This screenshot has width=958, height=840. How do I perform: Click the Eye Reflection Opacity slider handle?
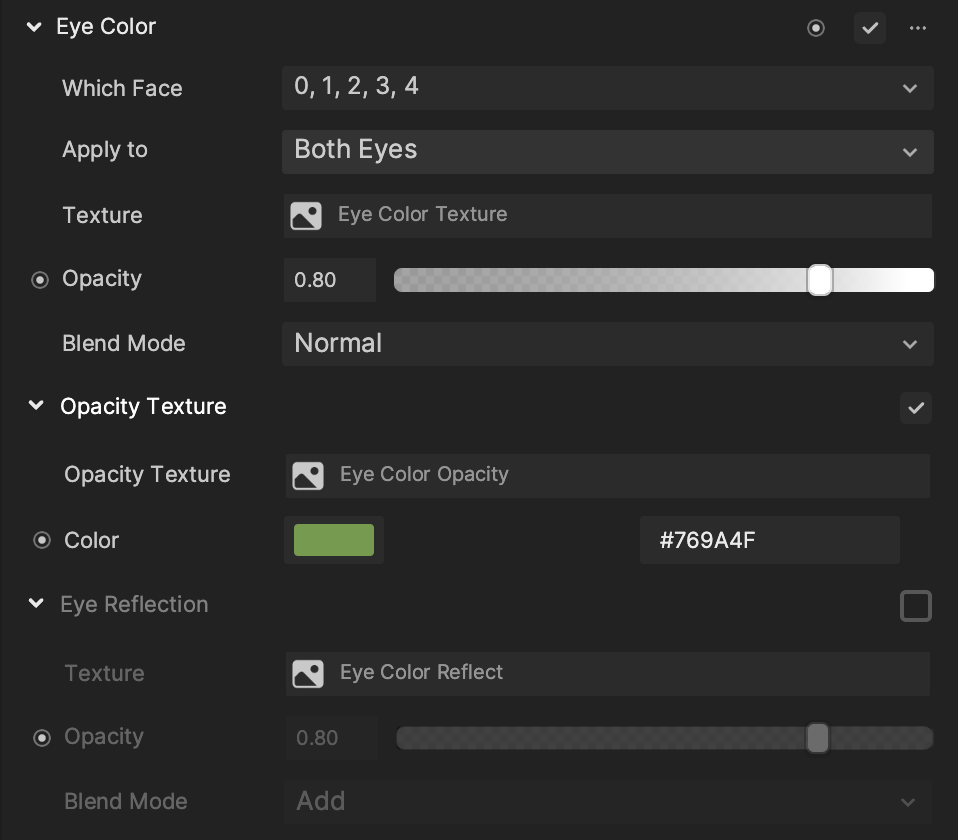[x=817, y=738]
